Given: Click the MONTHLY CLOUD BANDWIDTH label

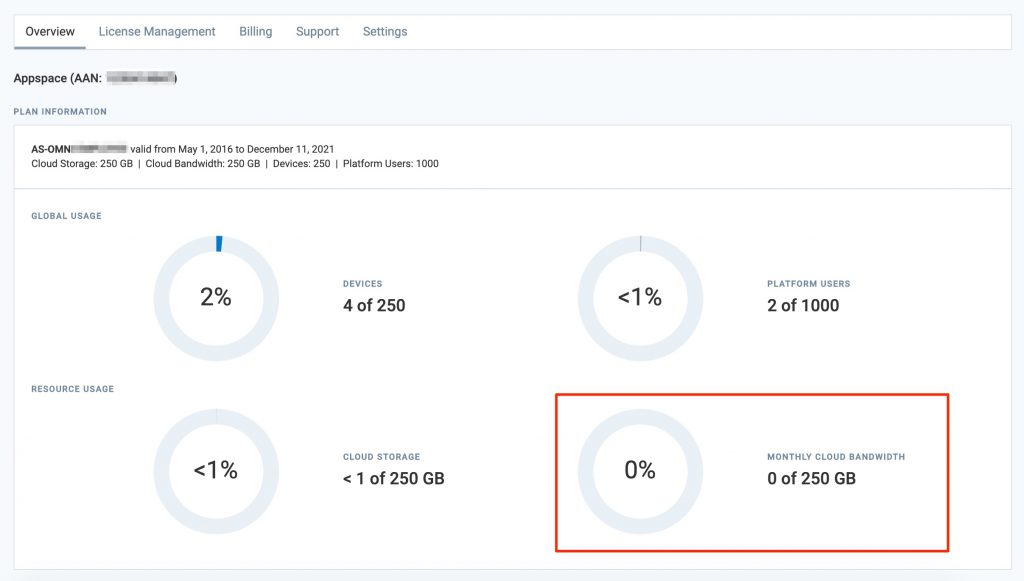Looking at the screenshot, I should tap(836, 457).
